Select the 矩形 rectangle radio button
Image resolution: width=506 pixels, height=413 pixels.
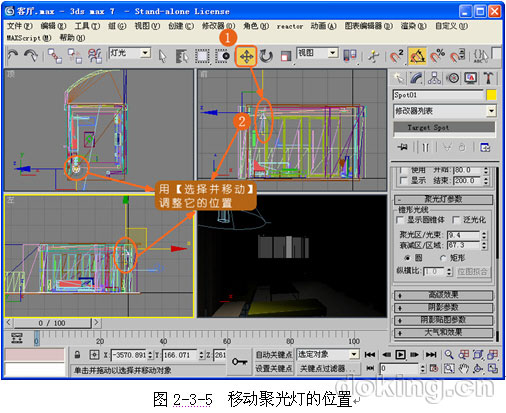[443, 258]
